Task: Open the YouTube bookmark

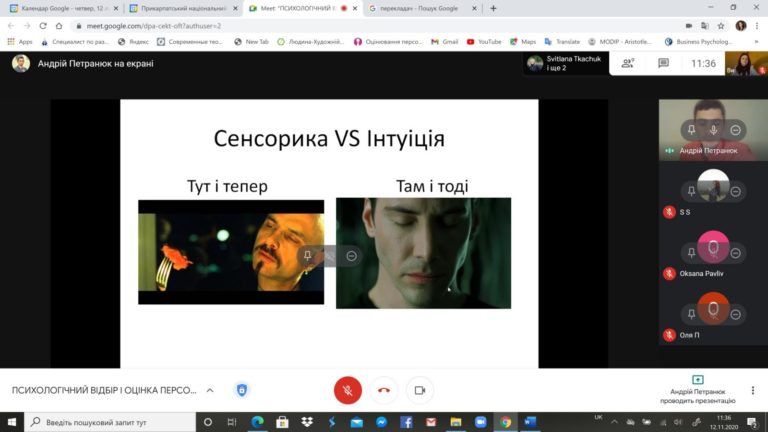Action: pyautogui.click(x=483, y=42)
